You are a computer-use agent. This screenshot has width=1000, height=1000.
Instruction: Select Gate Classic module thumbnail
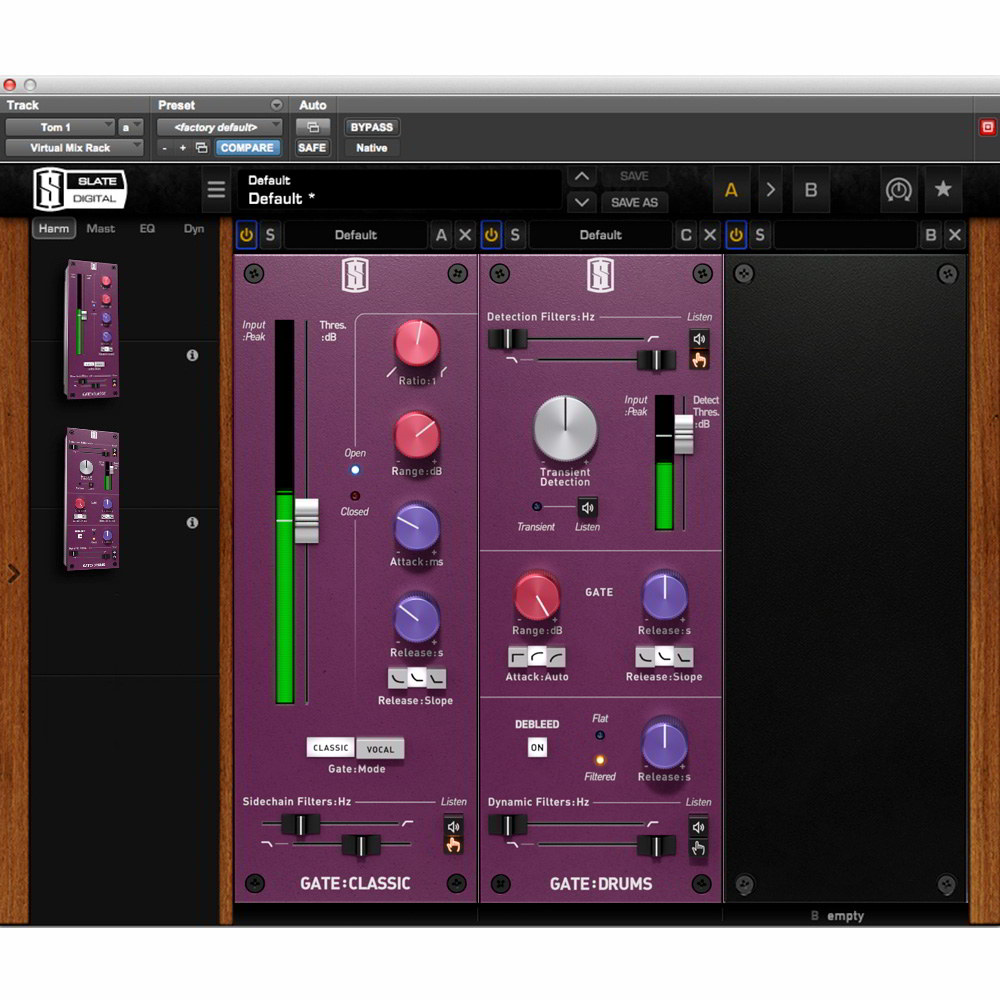(92, 328)
